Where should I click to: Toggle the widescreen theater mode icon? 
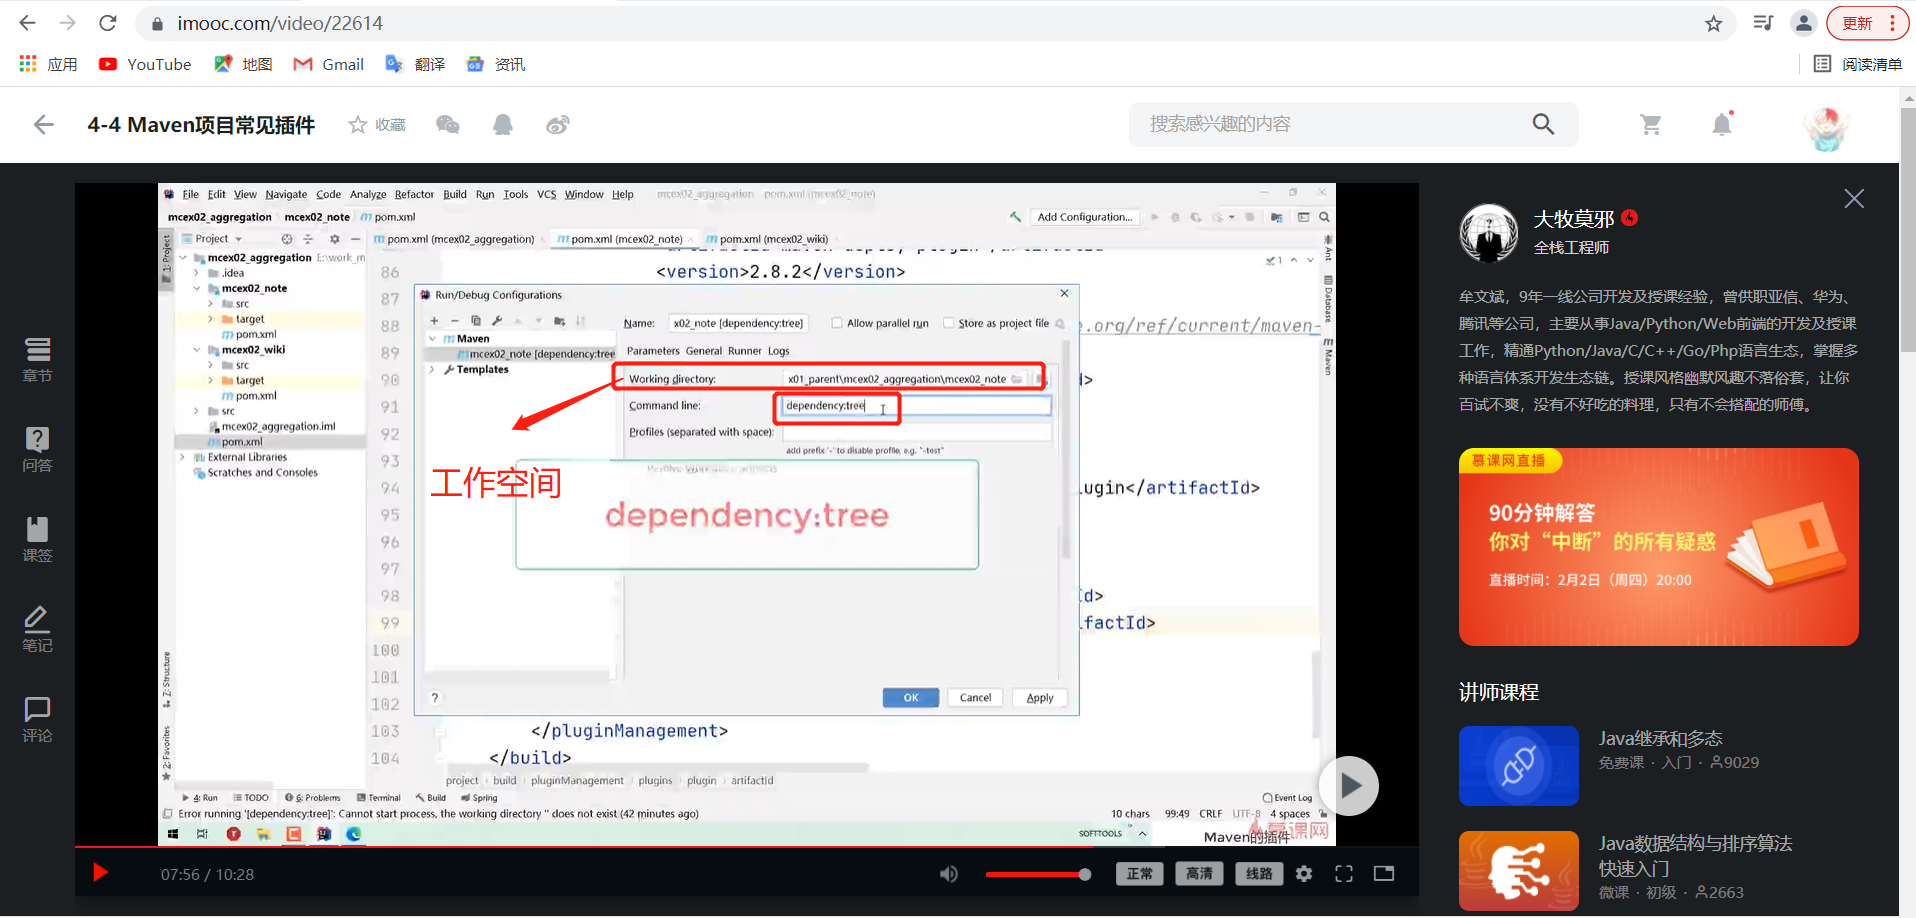tap(1384, 874)
